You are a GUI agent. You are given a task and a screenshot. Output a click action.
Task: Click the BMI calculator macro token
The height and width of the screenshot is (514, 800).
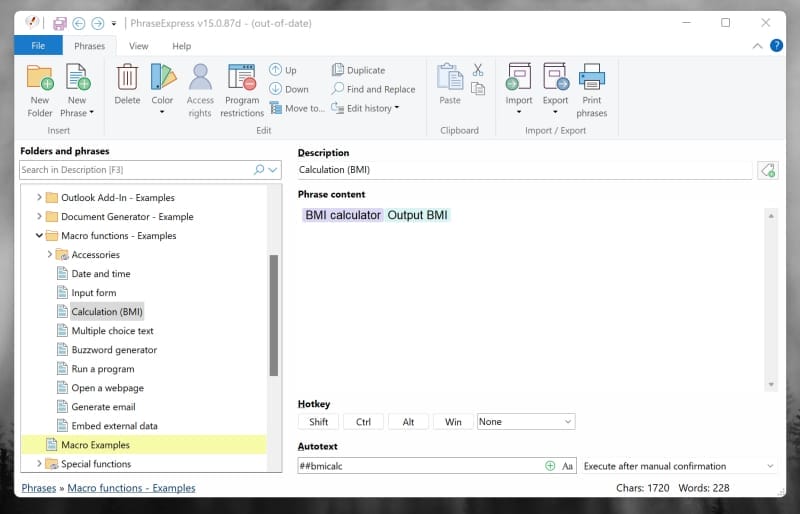point(343,215)
